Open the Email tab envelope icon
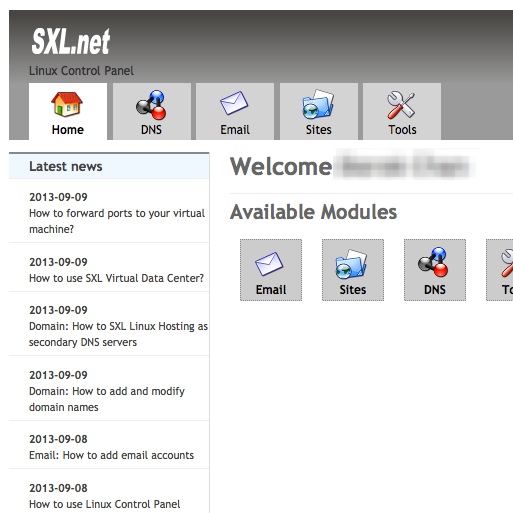The width and height of the screenshot is (513, 513). click(x=234, y=103)
